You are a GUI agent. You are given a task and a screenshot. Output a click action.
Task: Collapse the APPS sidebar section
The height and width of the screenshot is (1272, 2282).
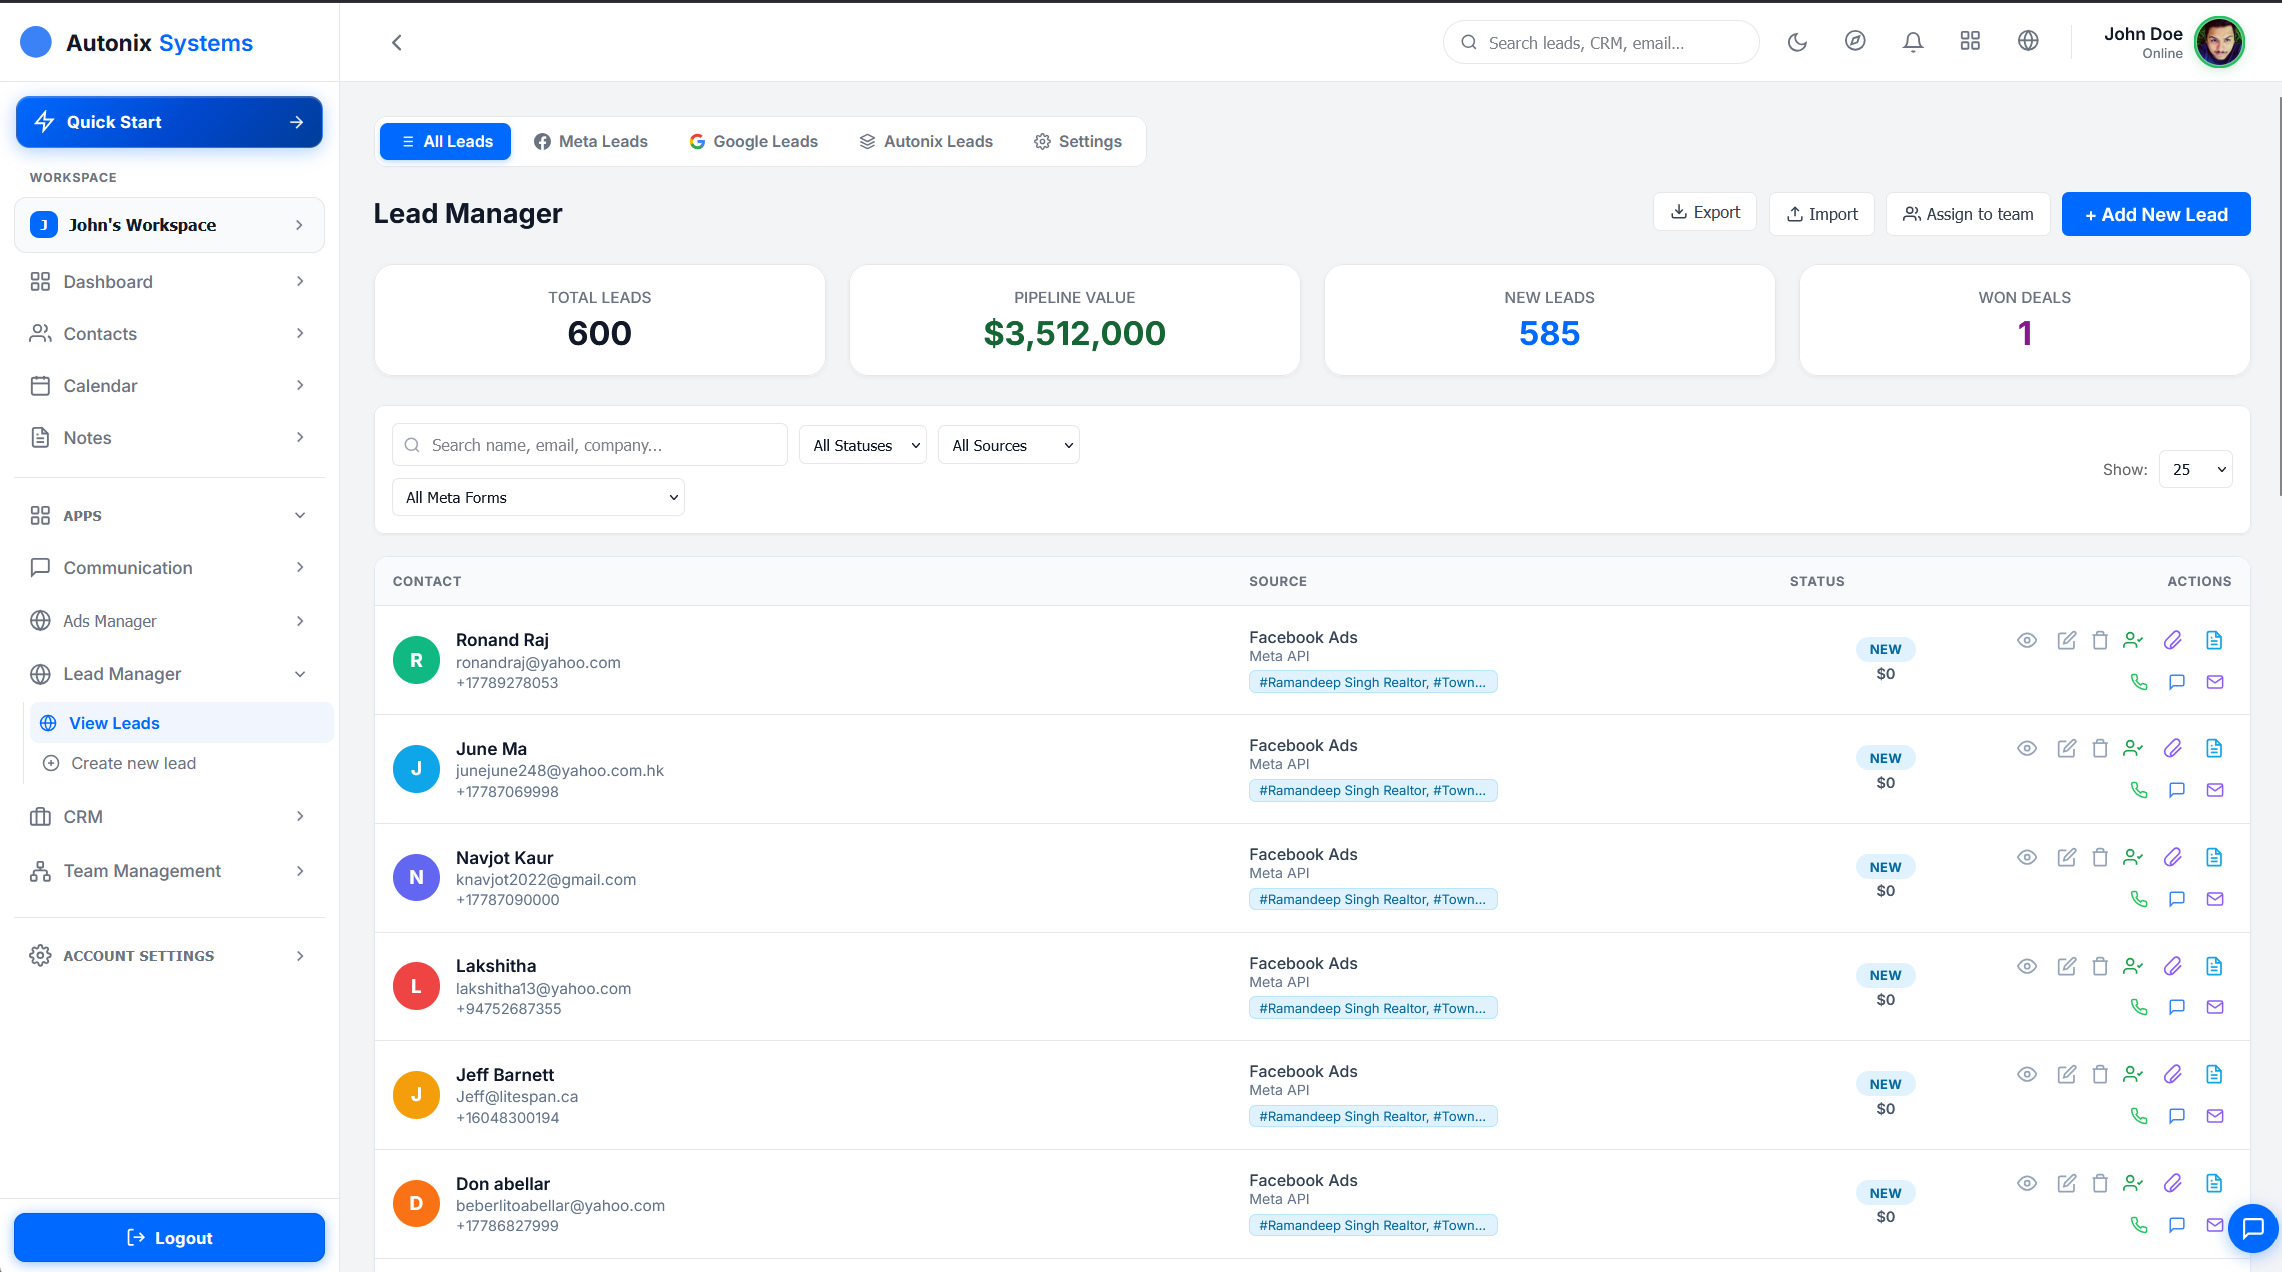coord(169,516)
